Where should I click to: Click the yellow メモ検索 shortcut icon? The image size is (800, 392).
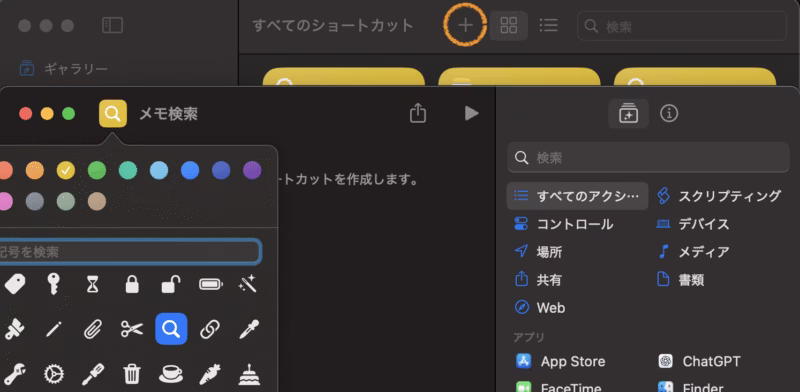coord(113,113)
